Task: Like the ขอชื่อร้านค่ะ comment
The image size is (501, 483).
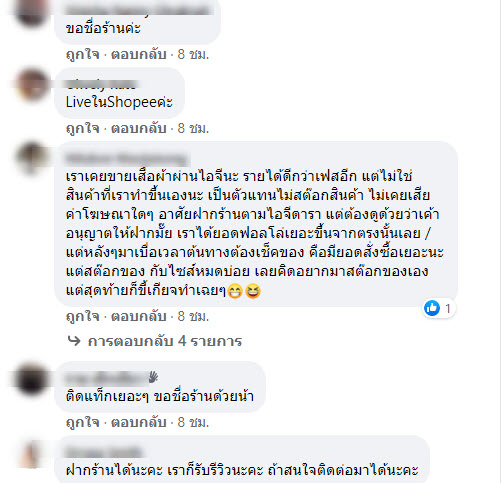Action: point(83,54)
